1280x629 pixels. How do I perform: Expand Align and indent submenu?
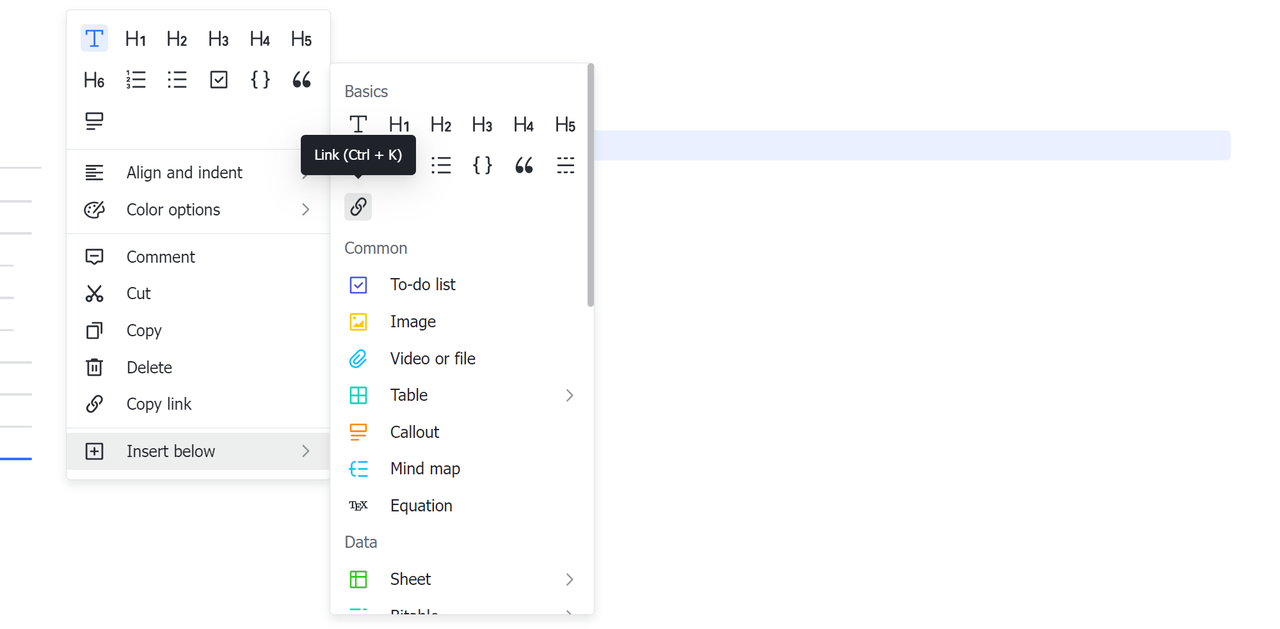point(306,173)
